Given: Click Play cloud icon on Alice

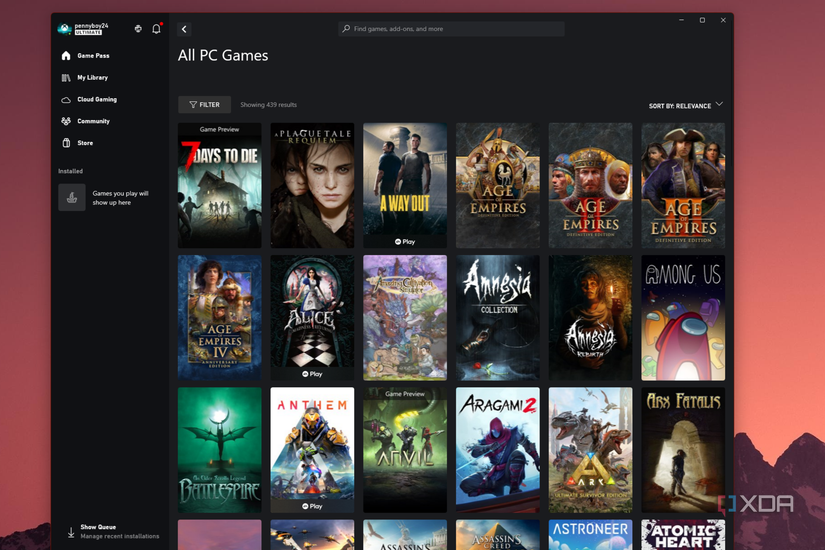Looking at the screenshot, I should pos(305,374).
